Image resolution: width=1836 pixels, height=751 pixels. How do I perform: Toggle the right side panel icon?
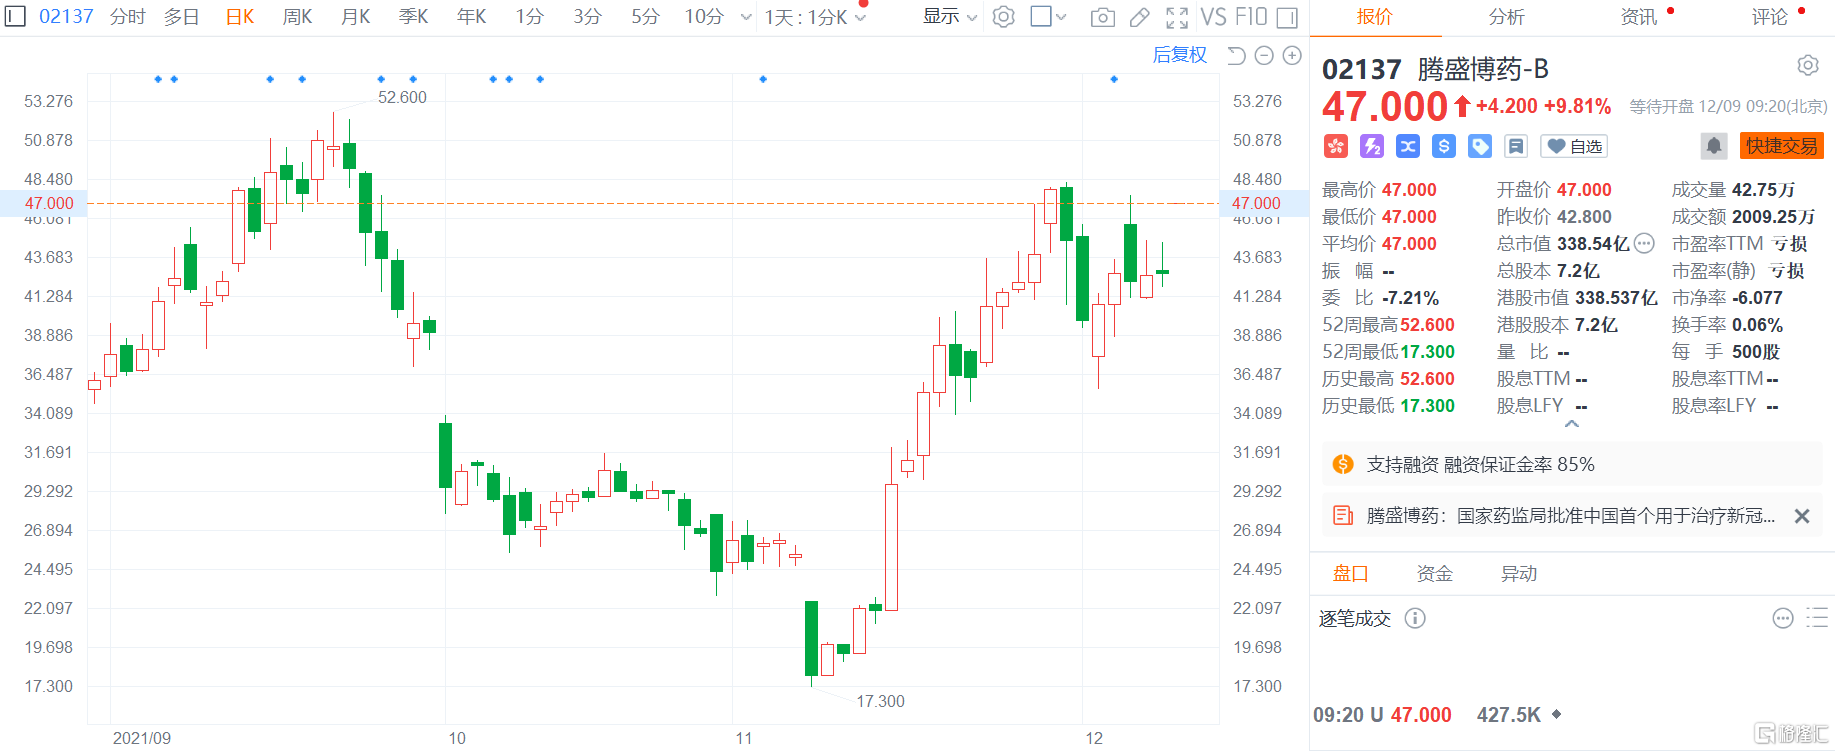pos(1288,17)
